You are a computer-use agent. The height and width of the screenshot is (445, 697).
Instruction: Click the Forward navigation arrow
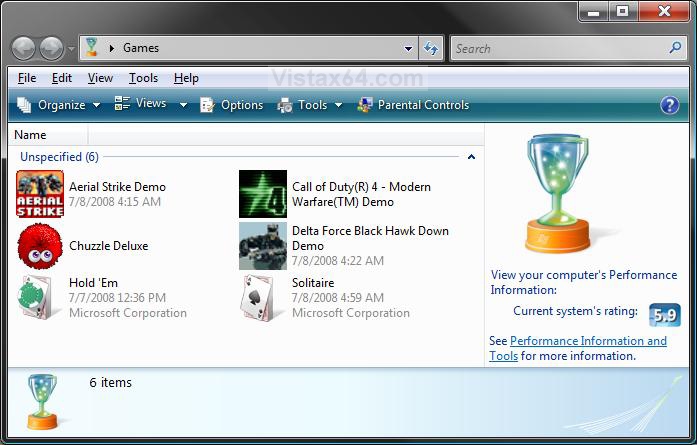point(52,48)
